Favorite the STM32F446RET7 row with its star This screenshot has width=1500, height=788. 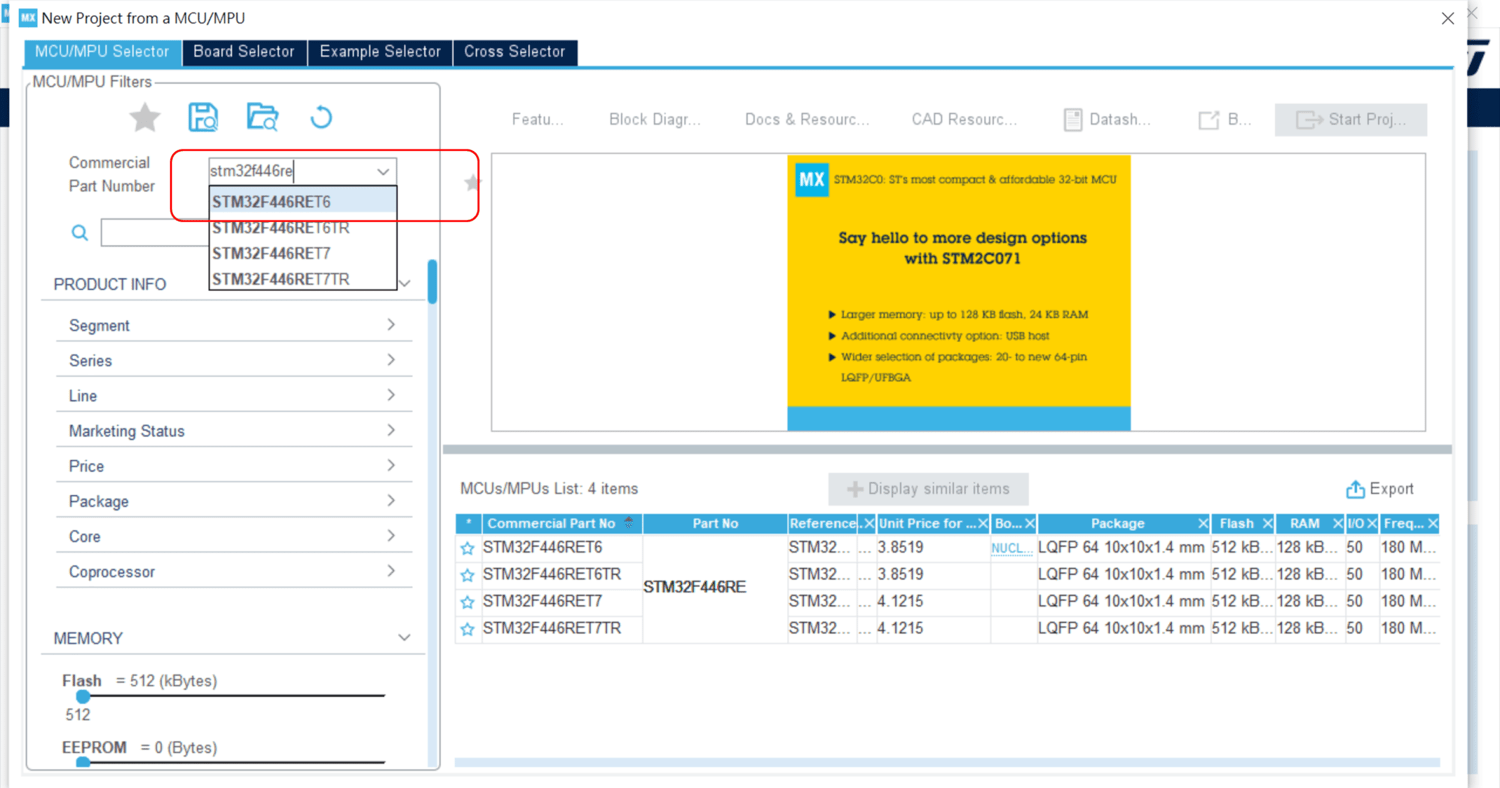coord(467,603)
